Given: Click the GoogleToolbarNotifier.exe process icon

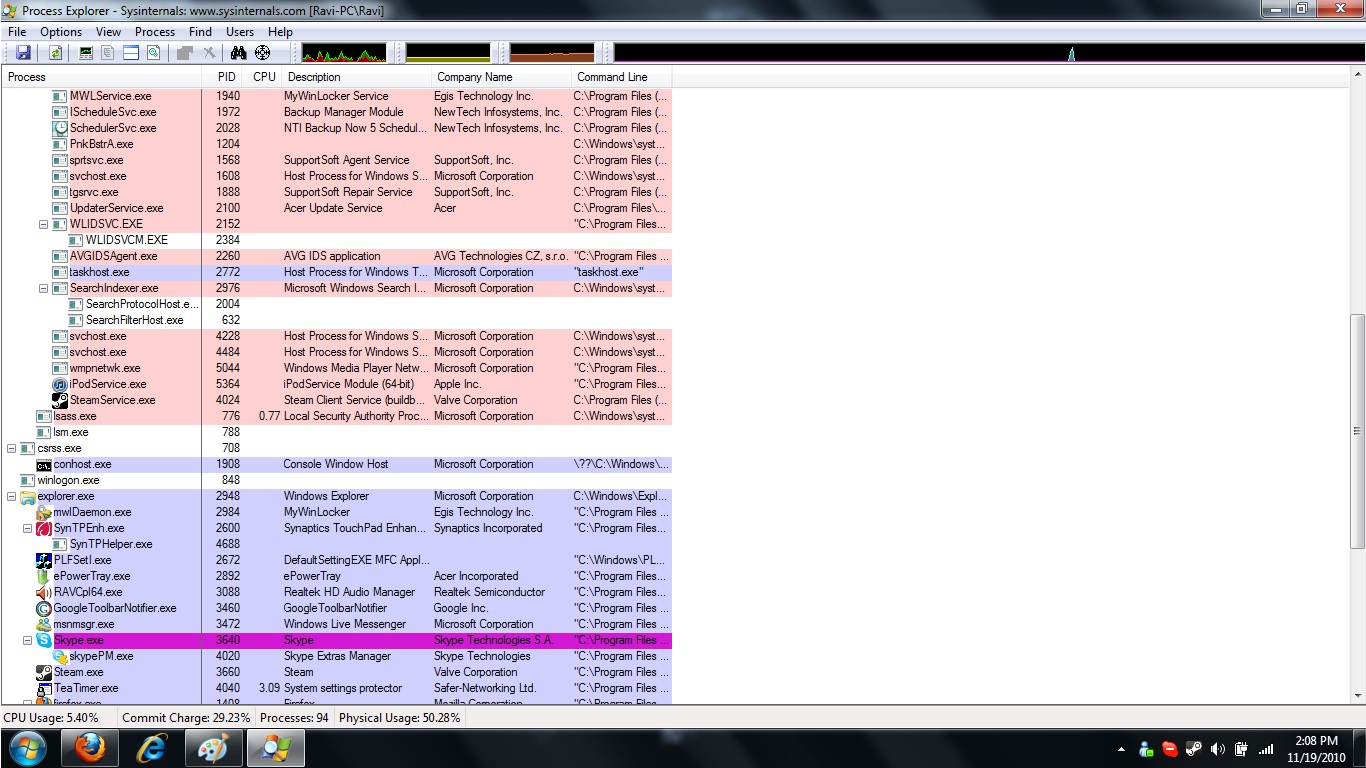Looking at the screenshot, I should click(x=44, y=608).
